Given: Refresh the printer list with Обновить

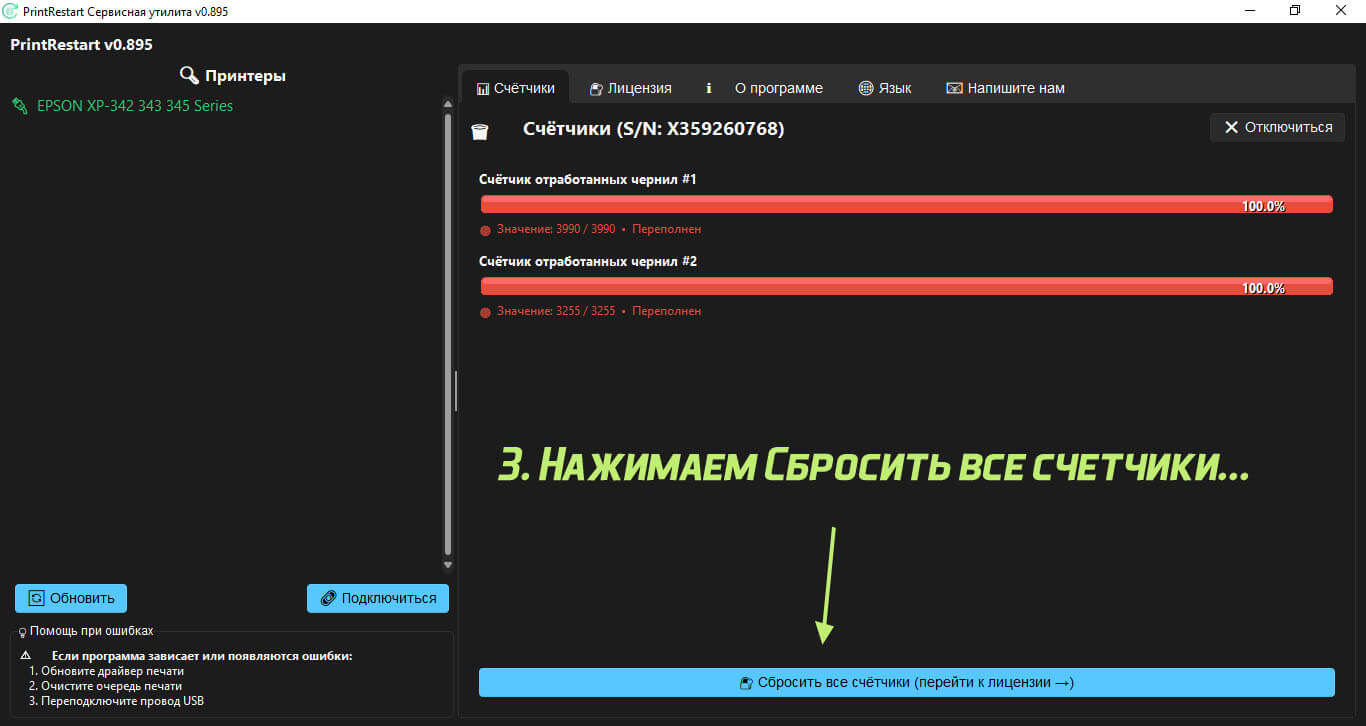Looking at the screenshot, I should click(71, 598).
